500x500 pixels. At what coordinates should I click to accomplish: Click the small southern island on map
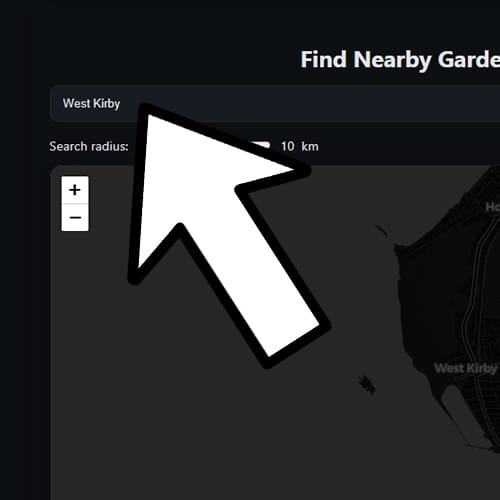[367, 384]
